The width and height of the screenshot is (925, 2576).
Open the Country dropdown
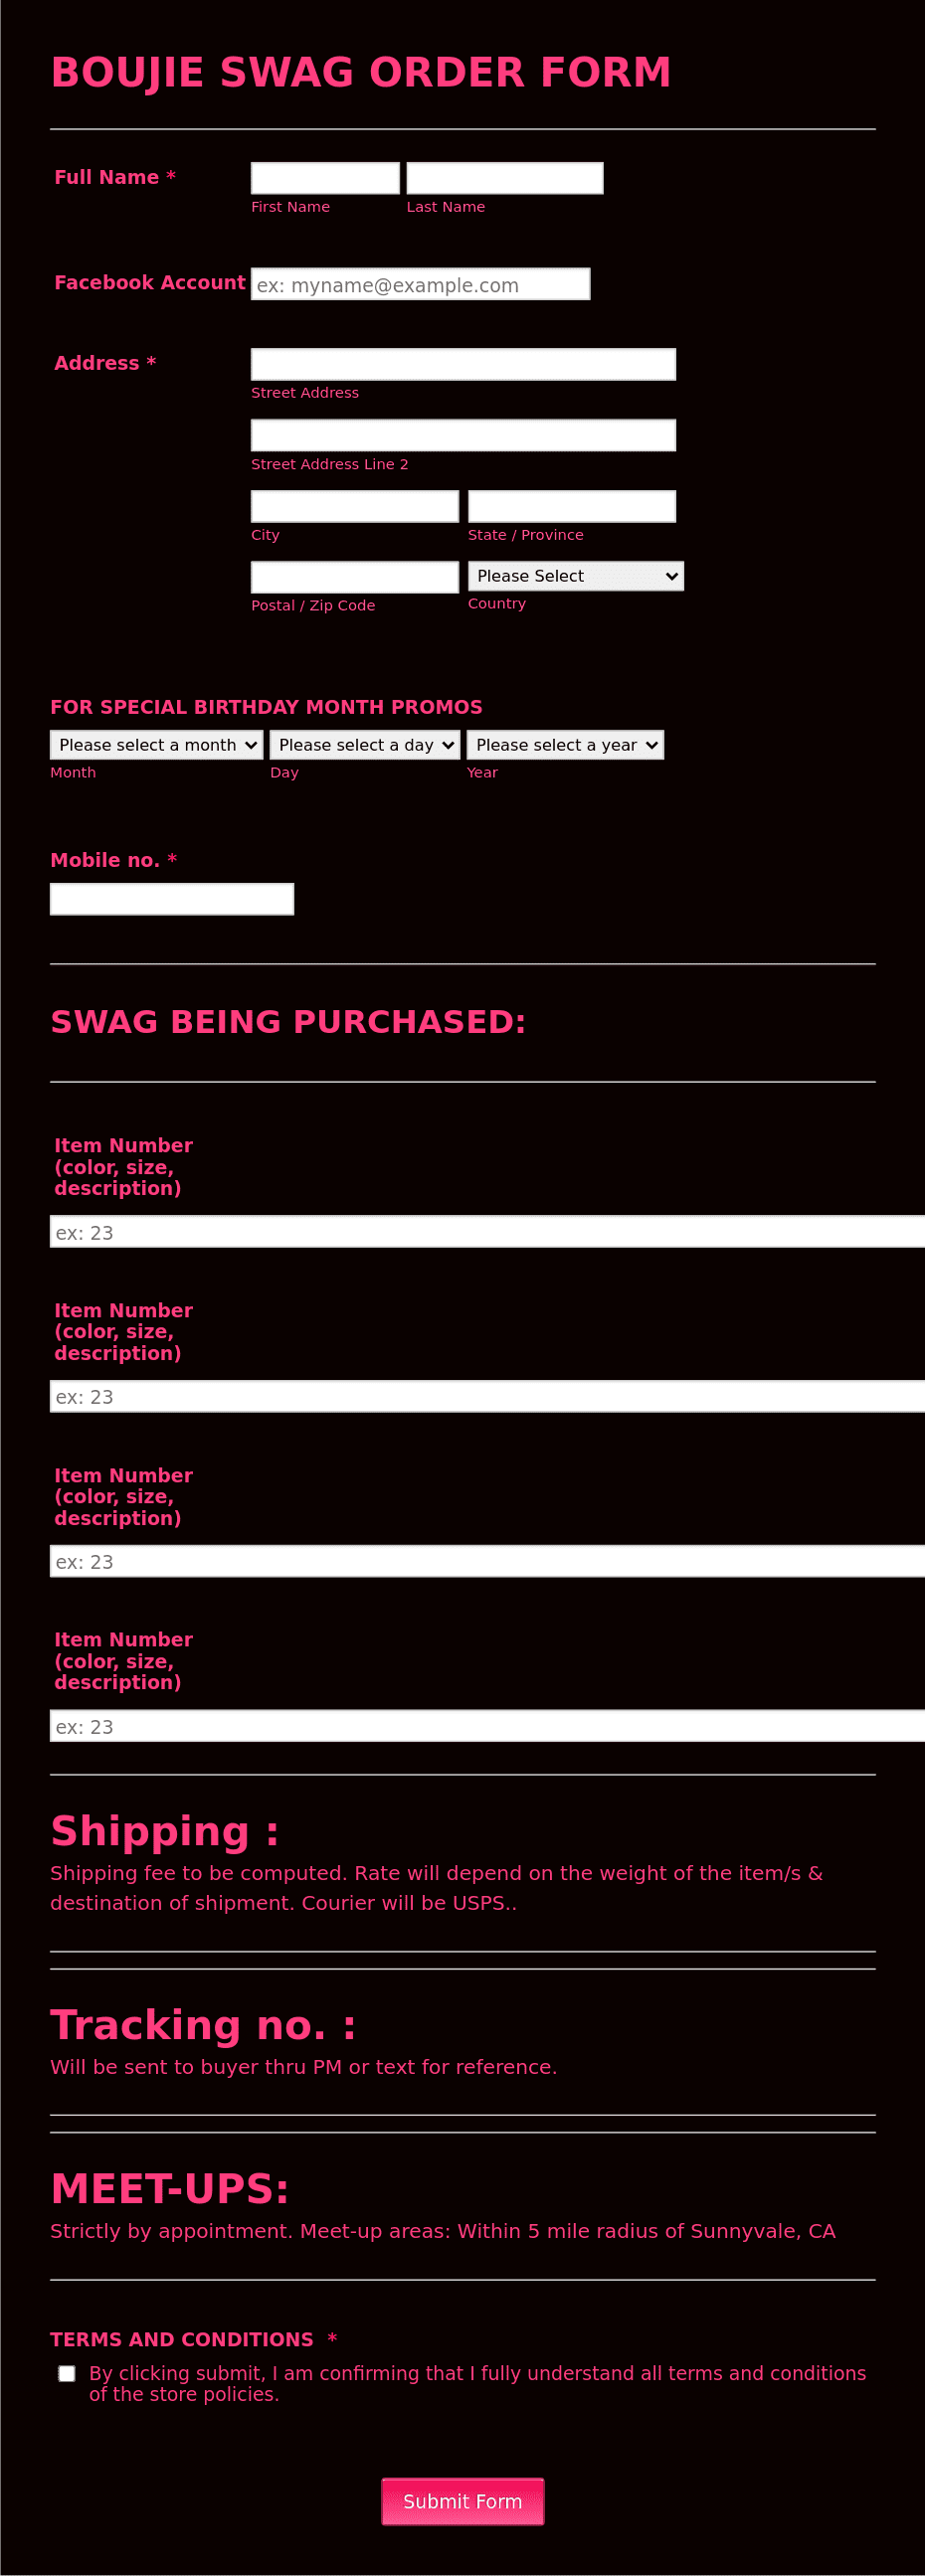575,575
